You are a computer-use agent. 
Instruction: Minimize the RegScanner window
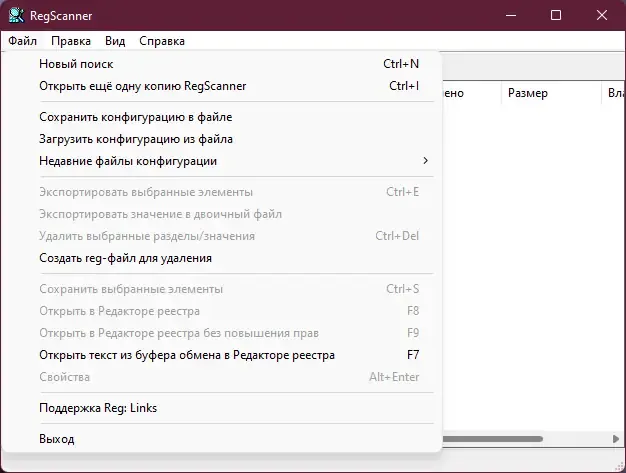511,16
